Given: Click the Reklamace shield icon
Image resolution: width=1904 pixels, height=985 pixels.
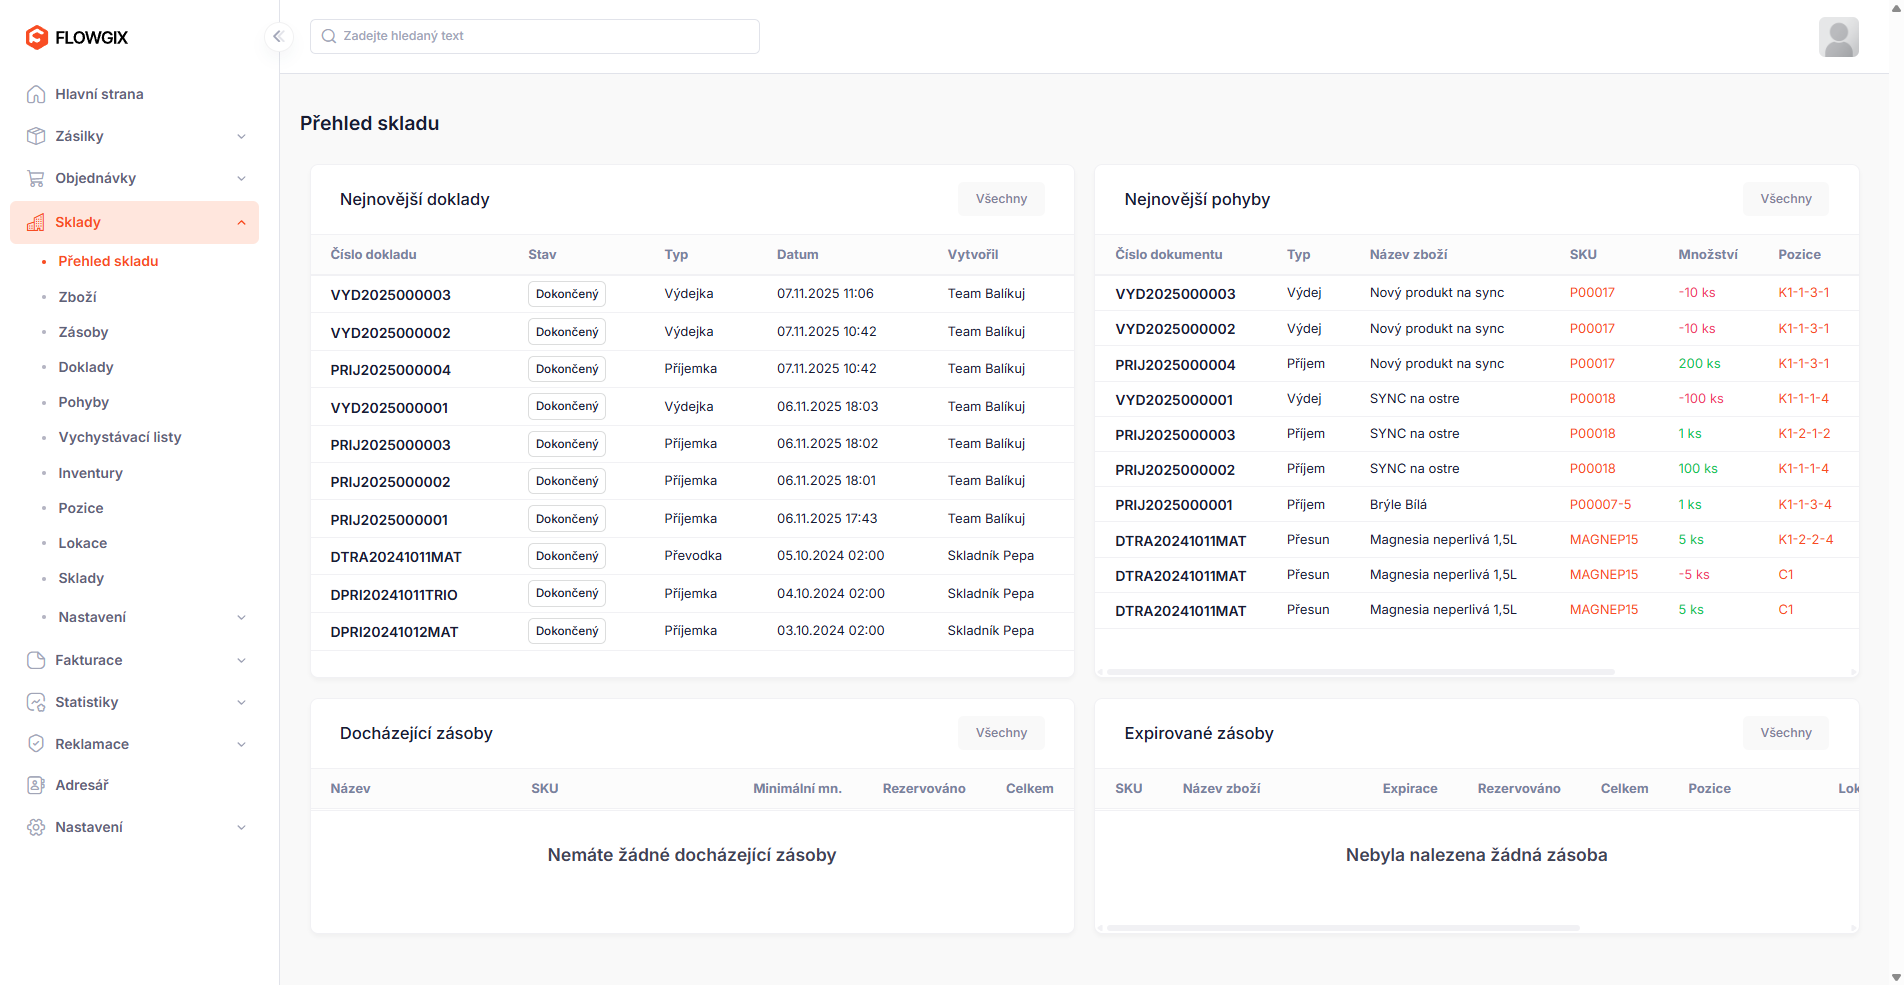Looking at the screenshot, I should [36, 744].
